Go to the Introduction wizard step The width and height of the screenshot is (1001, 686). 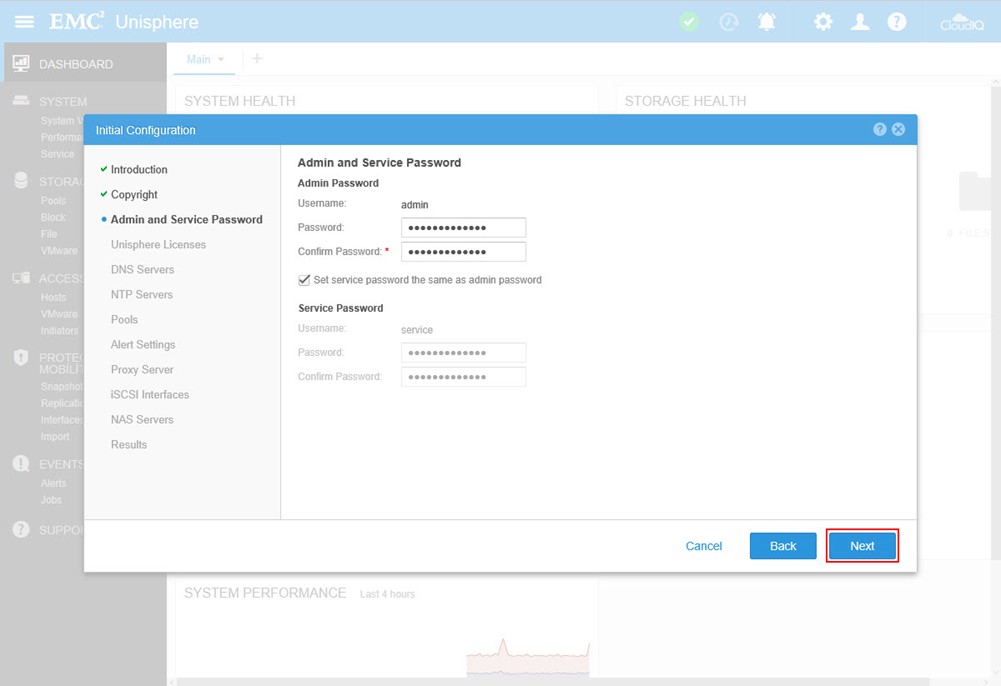(x=139, y=169)
